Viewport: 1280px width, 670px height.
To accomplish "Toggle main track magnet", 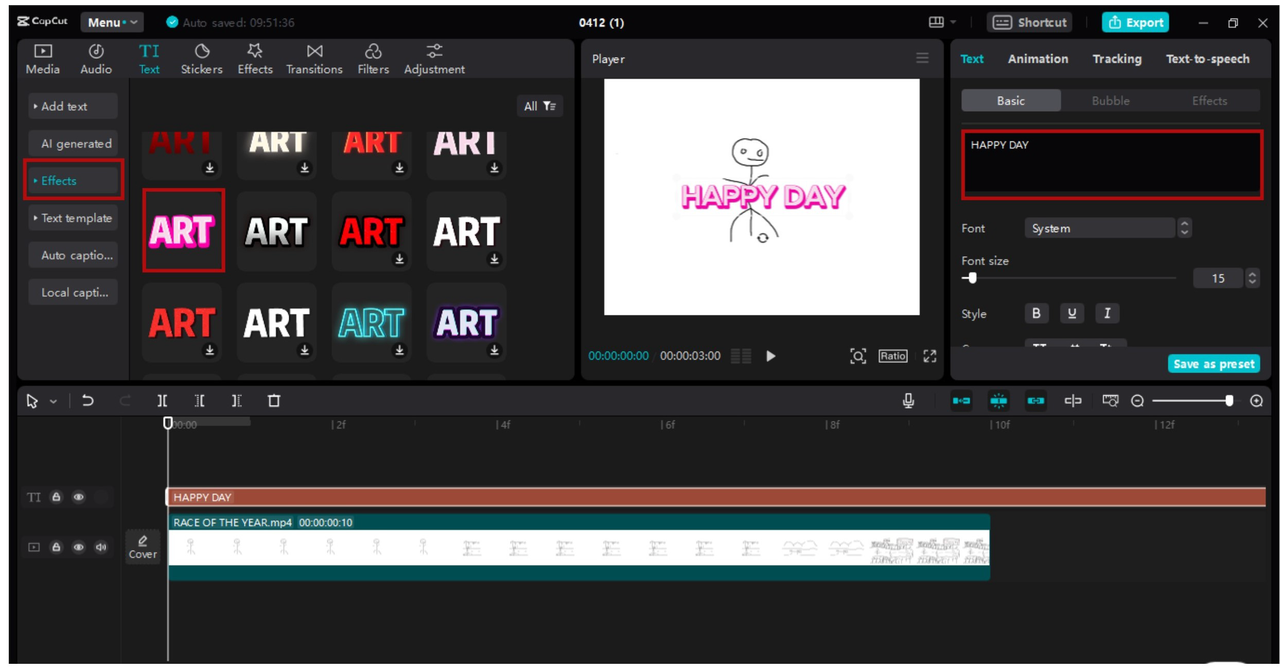I will (x=961, y=400).
